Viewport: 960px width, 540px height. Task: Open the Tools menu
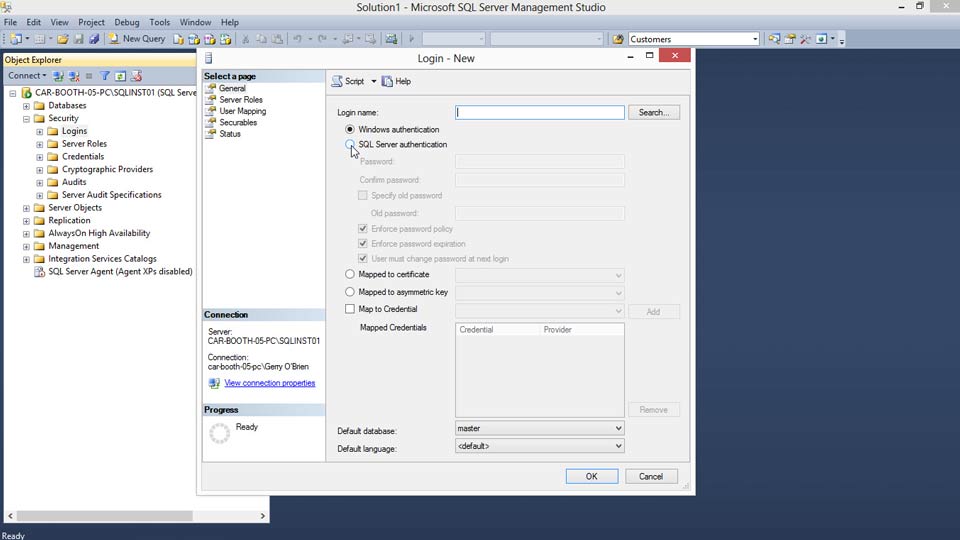pos(159,22)
